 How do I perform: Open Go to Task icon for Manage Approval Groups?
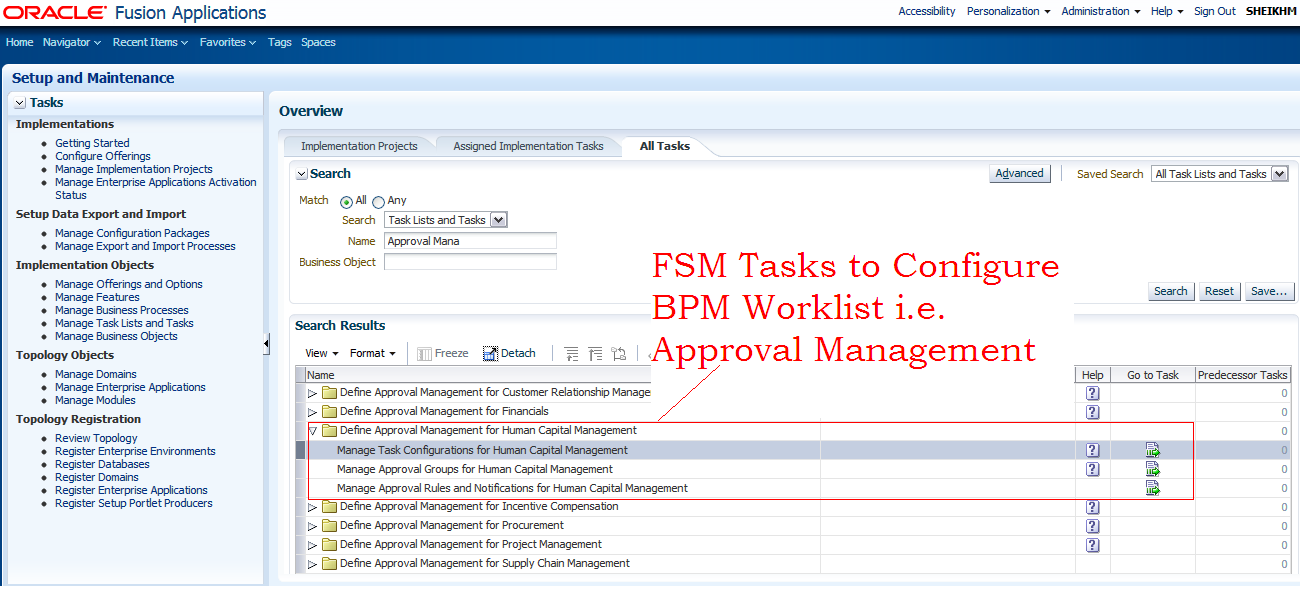click(1153, 469)
